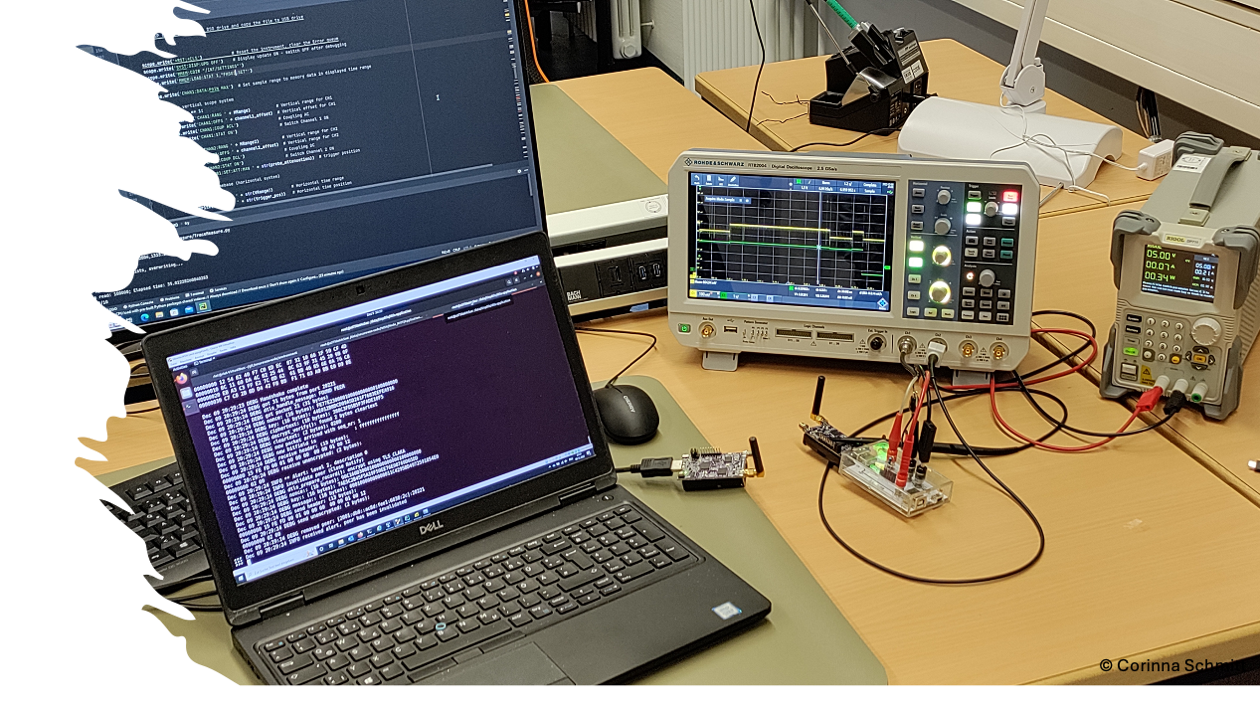
Task: Switch to the Services tab in PyCharm
Action: (x=218, y=290)
